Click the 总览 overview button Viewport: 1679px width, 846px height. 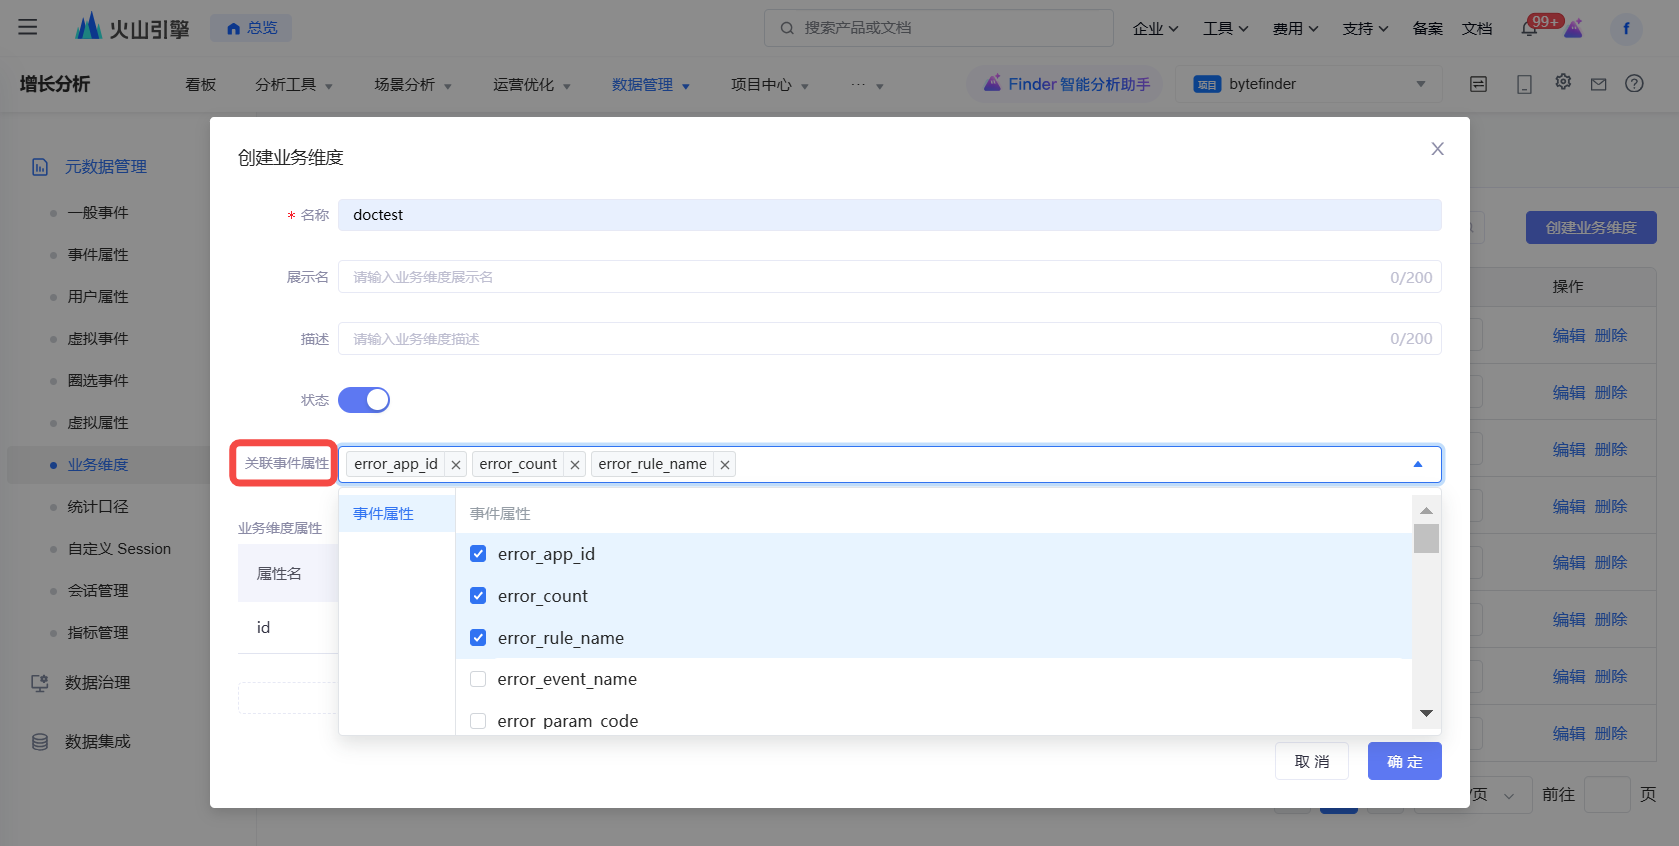[251, 28]
